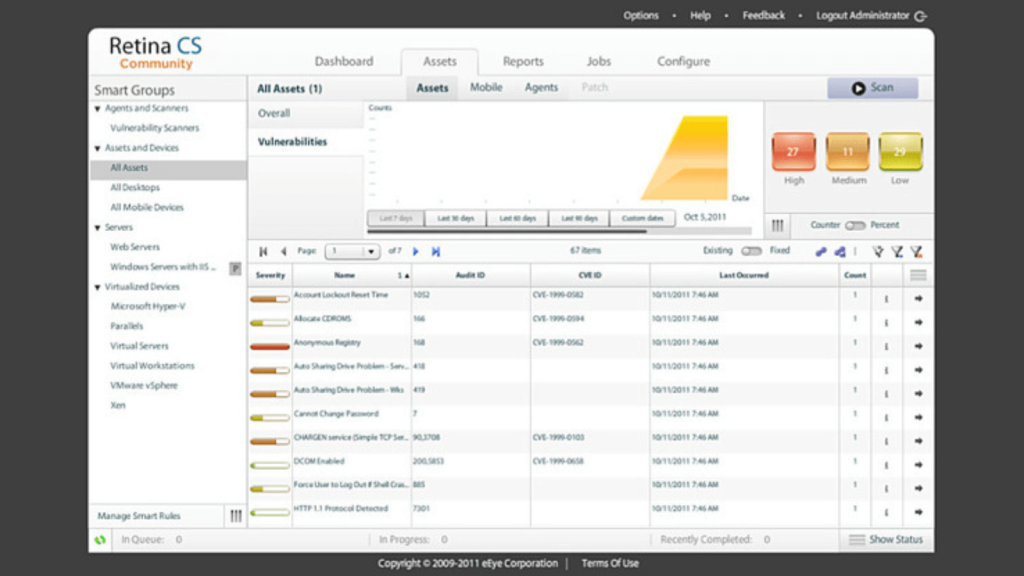
Task: Click Manage Smart Rules
Action: (138, 516)
